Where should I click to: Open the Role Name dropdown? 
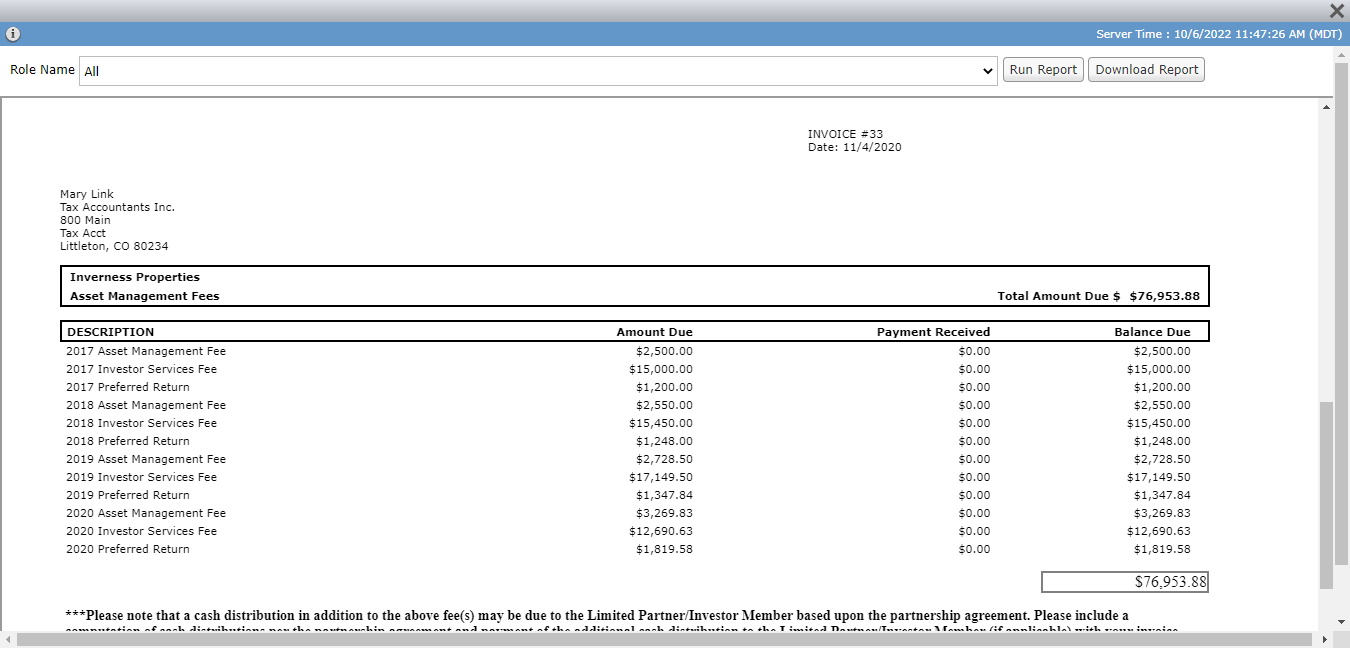(x=538, y=71)
